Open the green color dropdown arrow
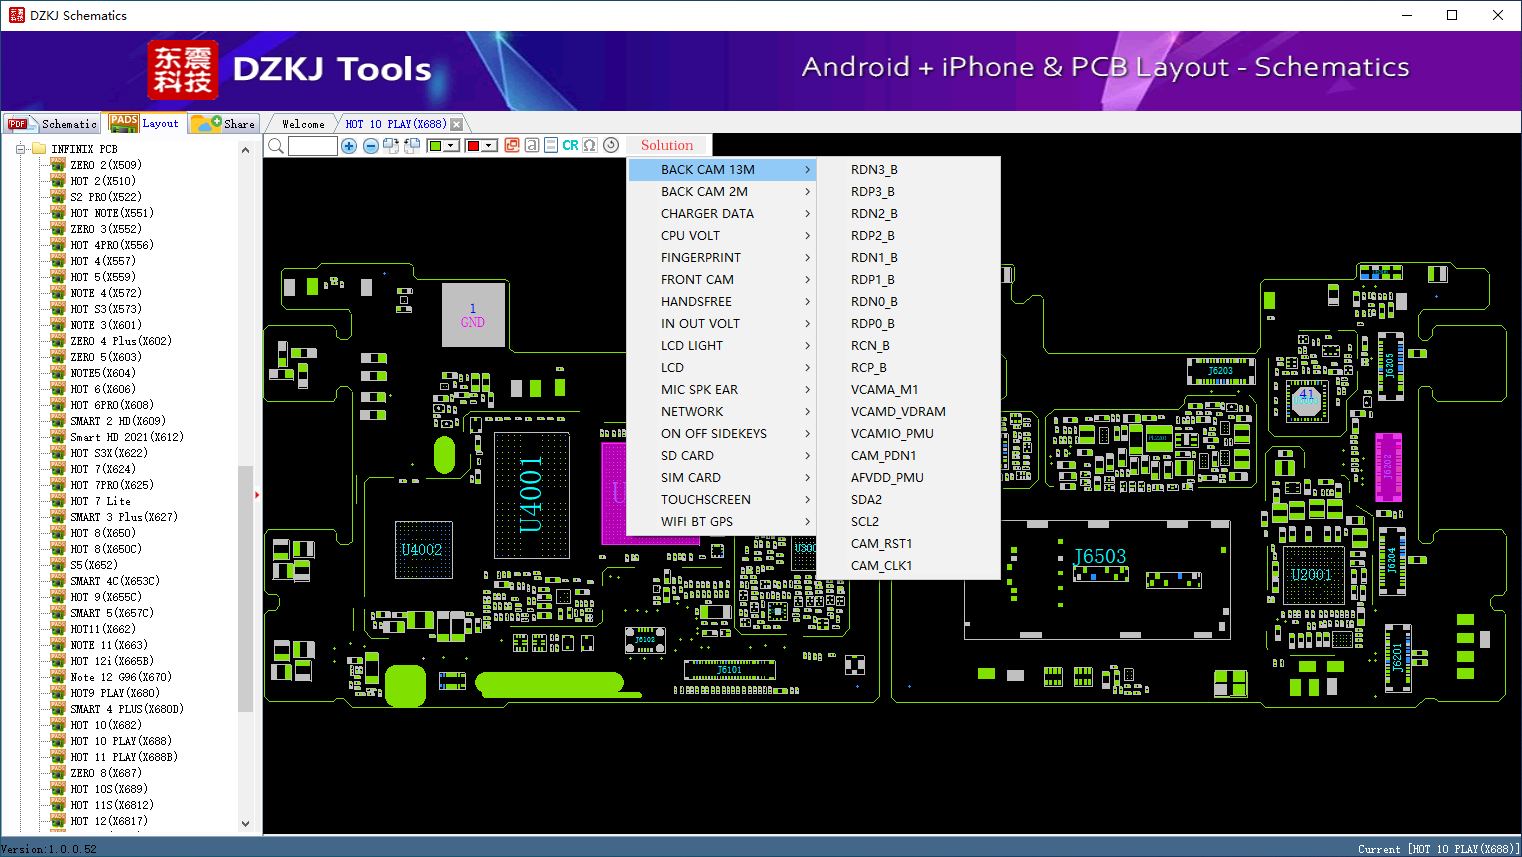This screenshot has width=1522, height=857. (451, 146)
